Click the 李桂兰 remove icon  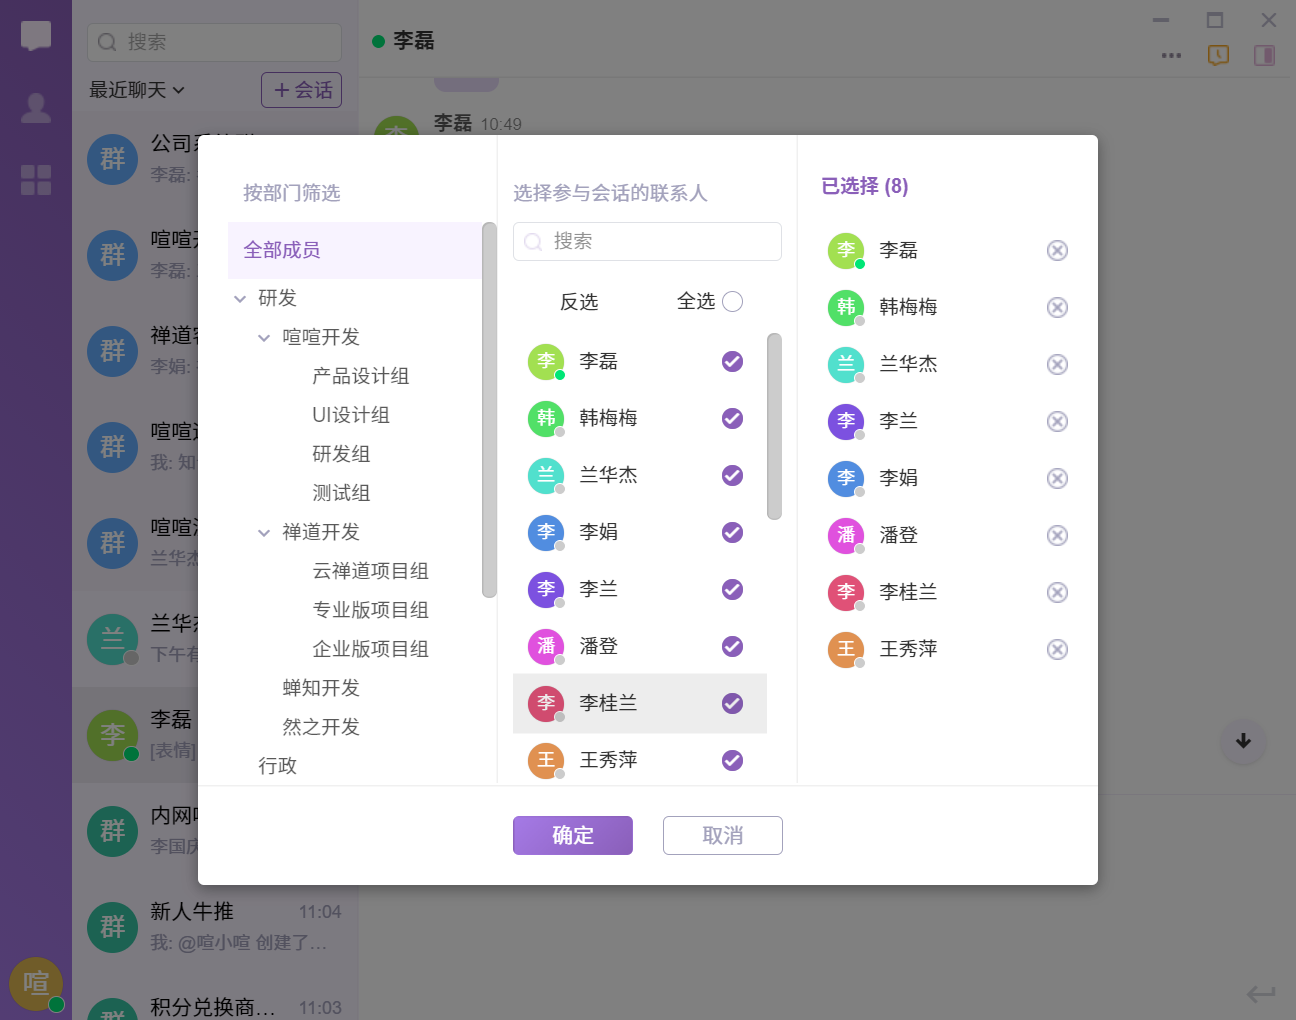[1057, 592]
